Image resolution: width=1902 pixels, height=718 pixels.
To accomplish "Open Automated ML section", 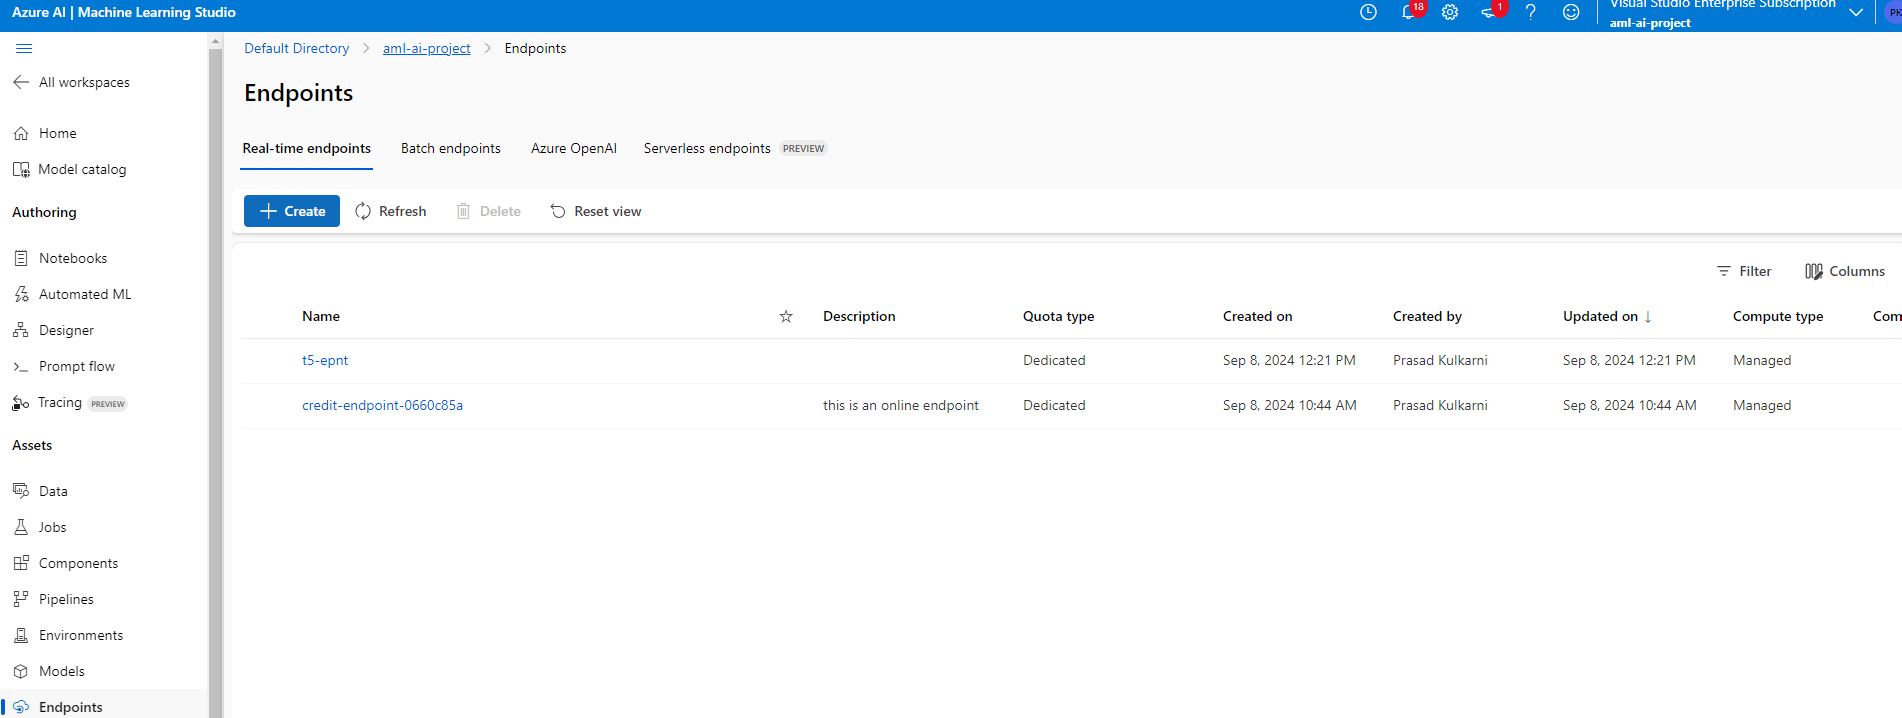I will coord(72,294).
